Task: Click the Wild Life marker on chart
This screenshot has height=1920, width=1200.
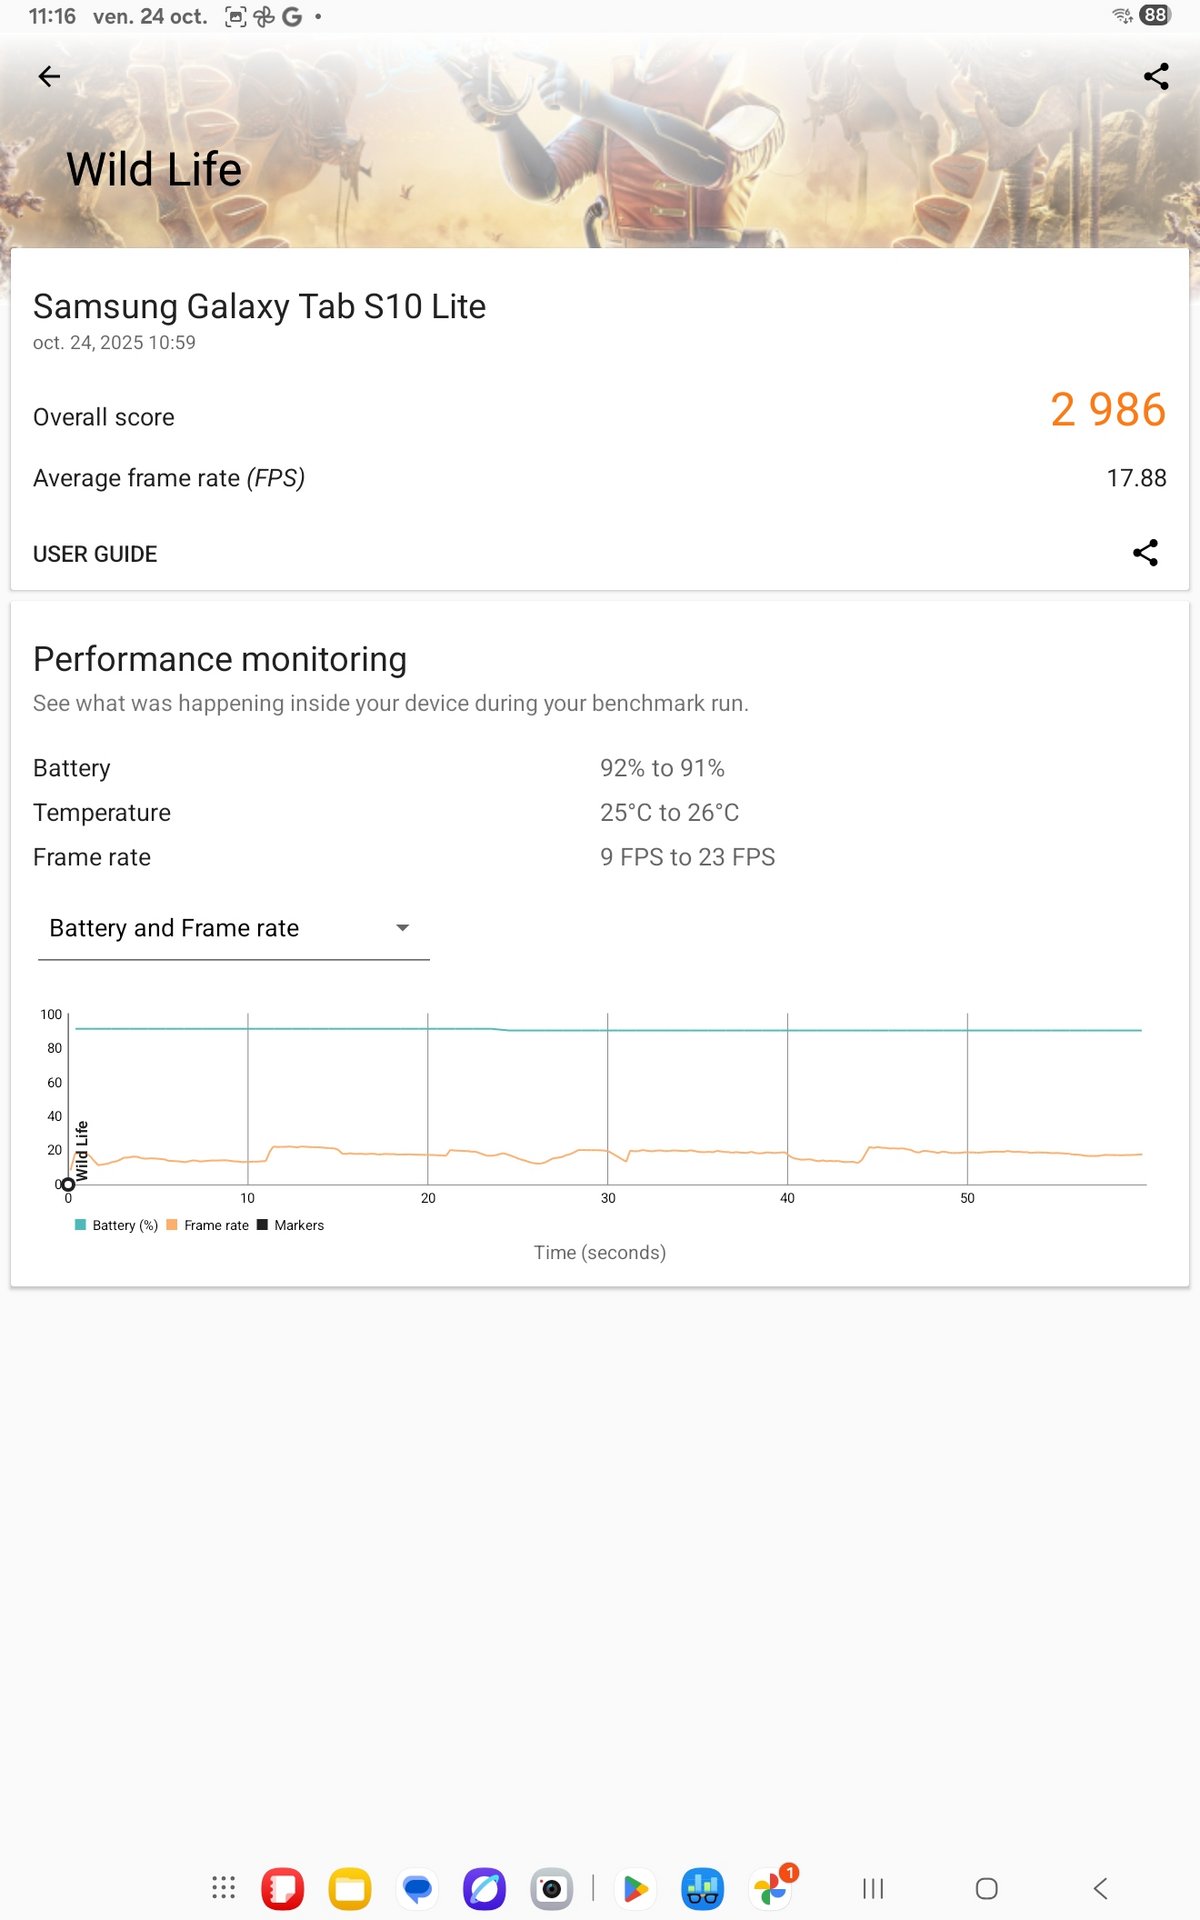Action: [x=68, y=1184]
